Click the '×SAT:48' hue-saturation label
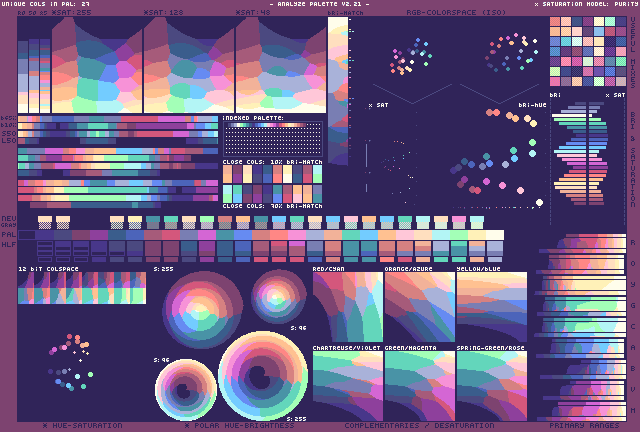The width and height of the screenshot is (640, 432). (253, 12)
